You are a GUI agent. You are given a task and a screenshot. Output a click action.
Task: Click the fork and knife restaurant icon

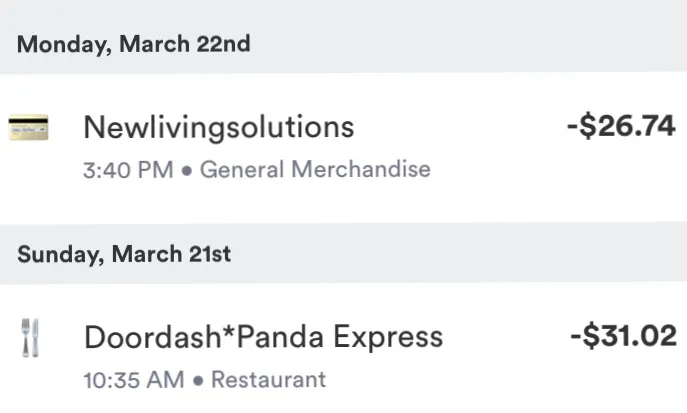point(30,338)
